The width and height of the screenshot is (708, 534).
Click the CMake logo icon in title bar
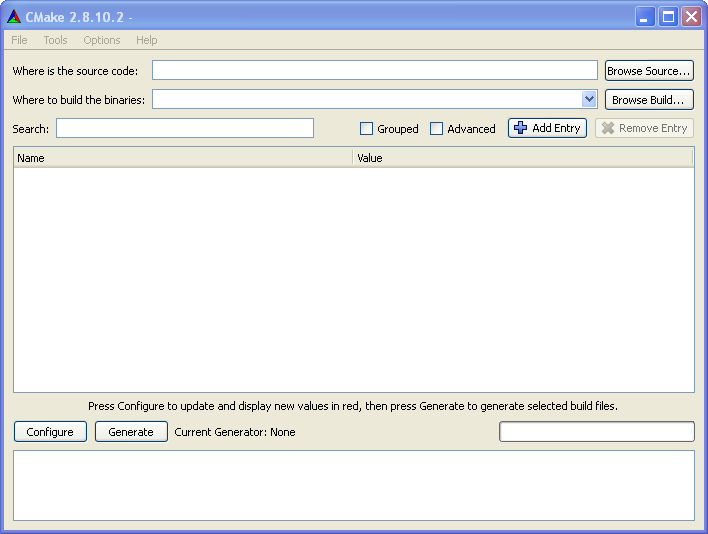coord(14,17)
